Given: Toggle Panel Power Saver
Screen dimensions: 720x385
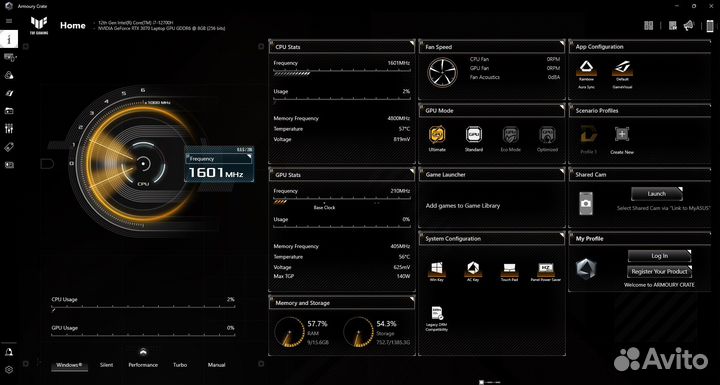Looking at the screenshot, I should click(546, 271).
